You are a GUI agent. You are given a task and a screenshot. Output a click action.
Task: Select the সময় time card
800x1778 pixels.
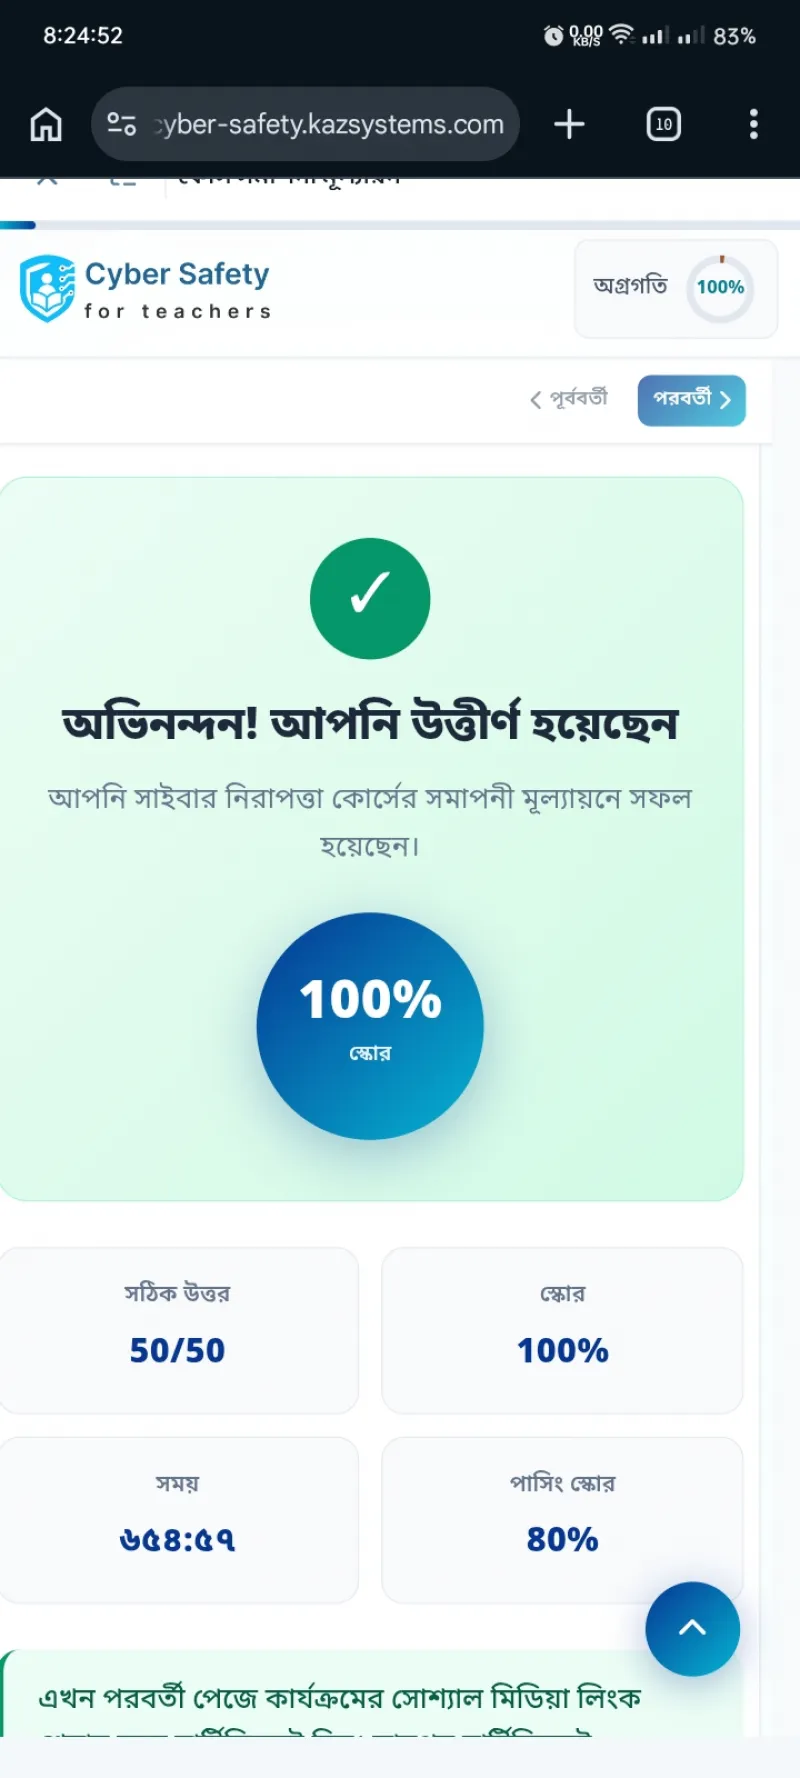(177, 1520)
